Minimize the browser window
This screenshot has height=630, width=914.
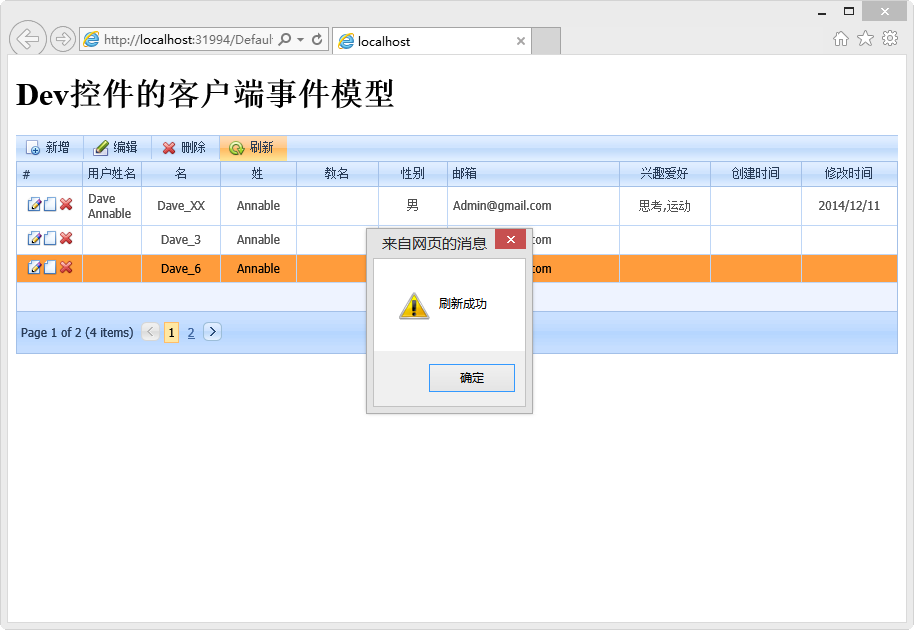coord(822,12)
